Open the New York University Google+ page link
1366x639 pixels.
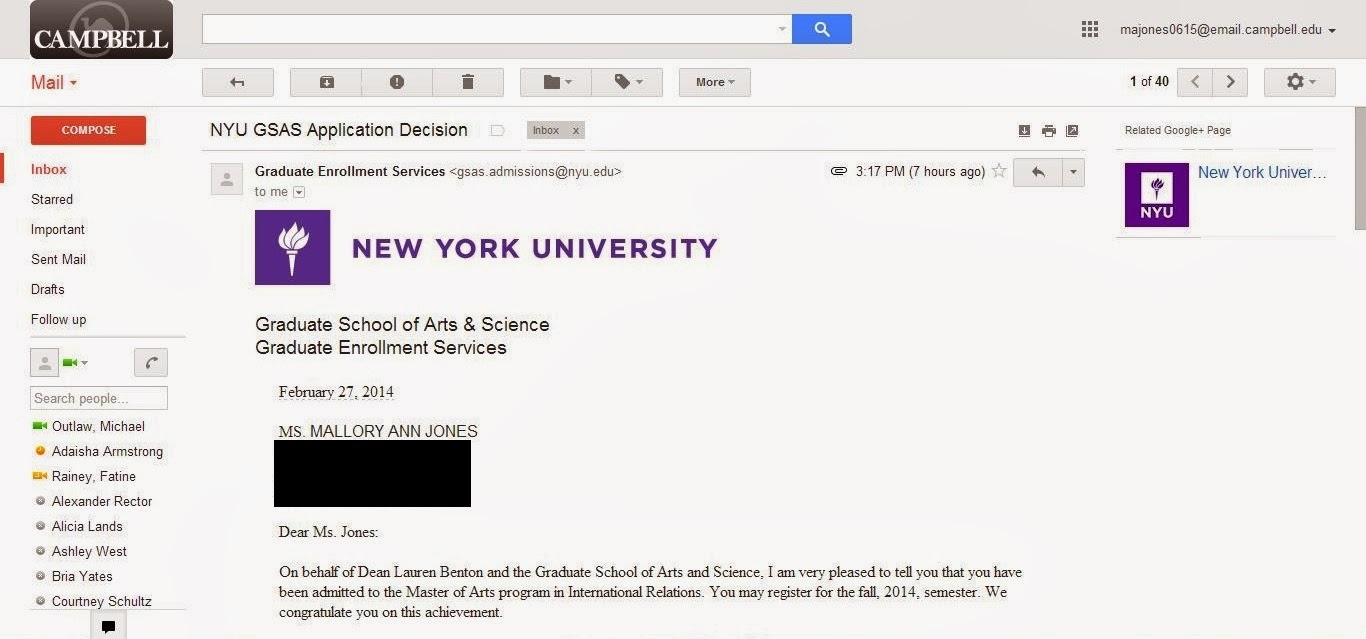[1262, 172]
